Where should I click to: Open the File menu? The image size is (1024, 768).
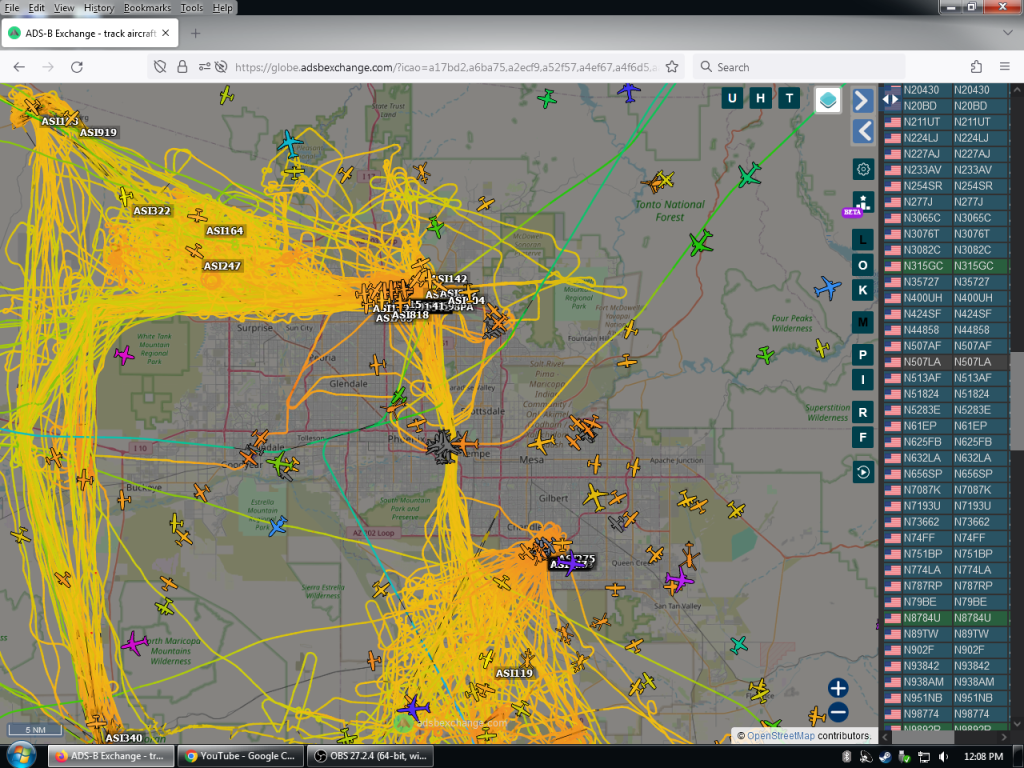[12, 8]
